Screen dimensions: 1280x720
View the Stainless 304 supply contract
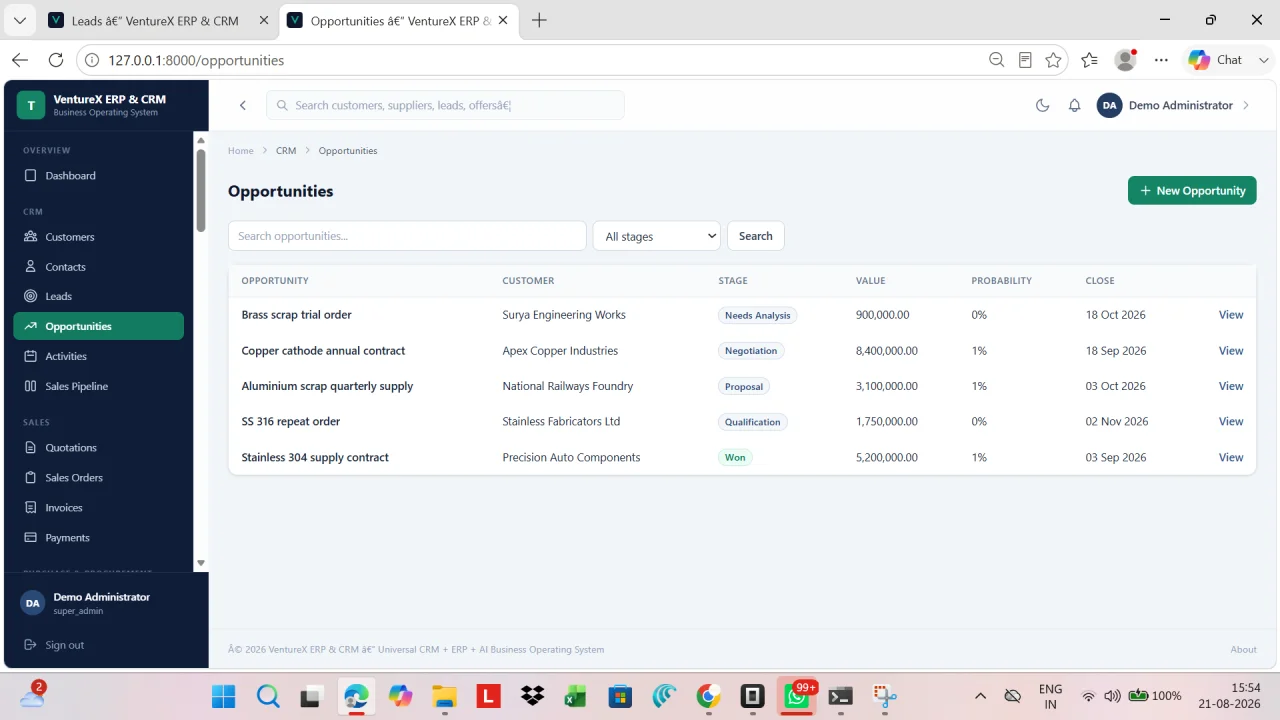pyautogui.click(x=1231, y=458)
